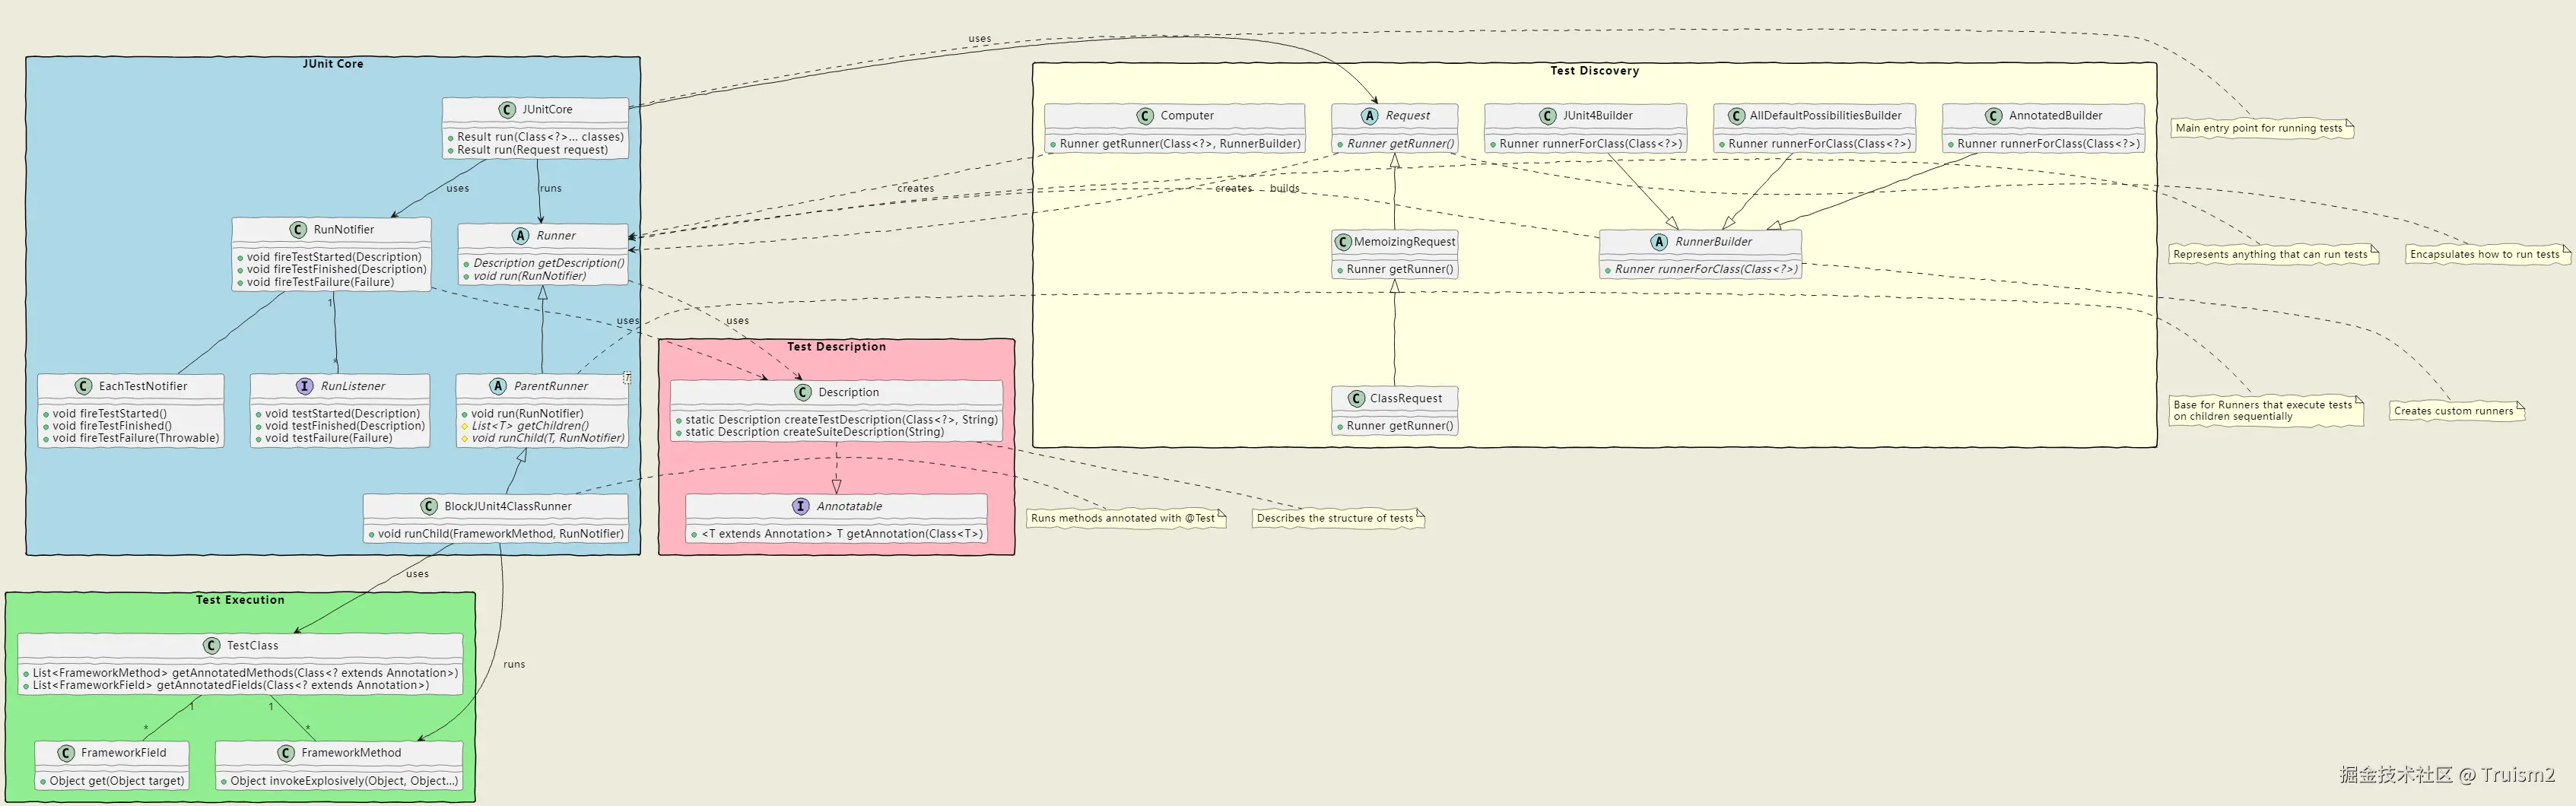Select the 'static Description createSuiteDescription(String)' method
Screen dimensions: 2576x806
(x=814, y=432)
